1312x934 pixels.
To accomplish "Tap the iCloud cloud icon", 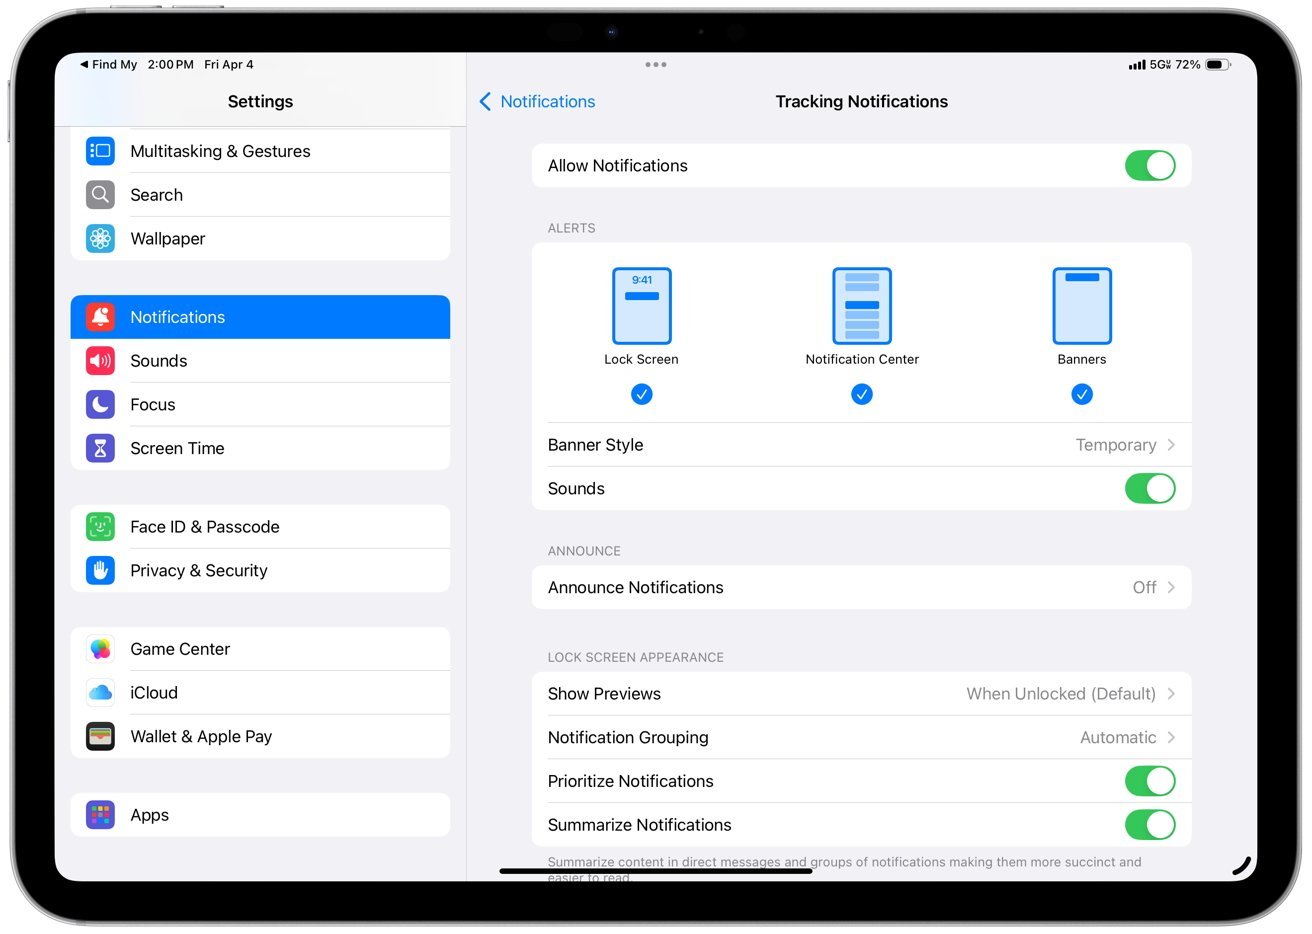I will (x=100, y=693).
